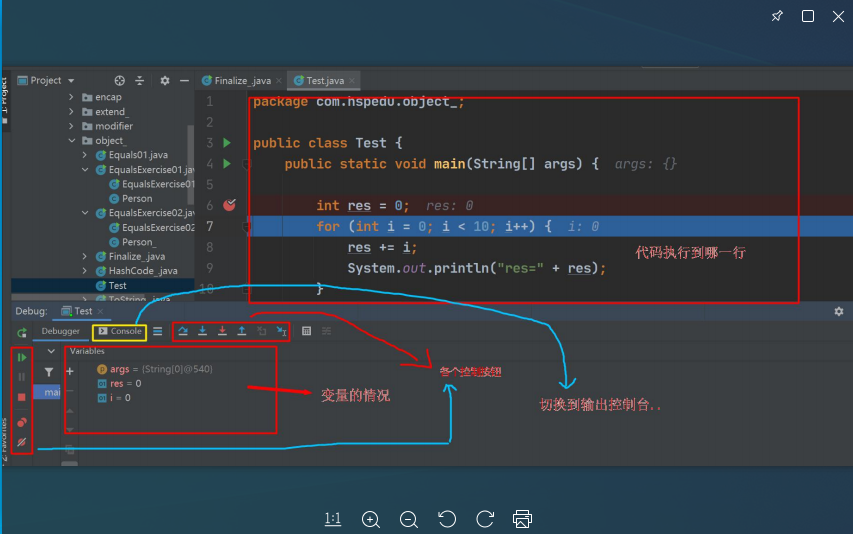Click the Drop Frame icon

pyautogui.click(x=262, y=331)
